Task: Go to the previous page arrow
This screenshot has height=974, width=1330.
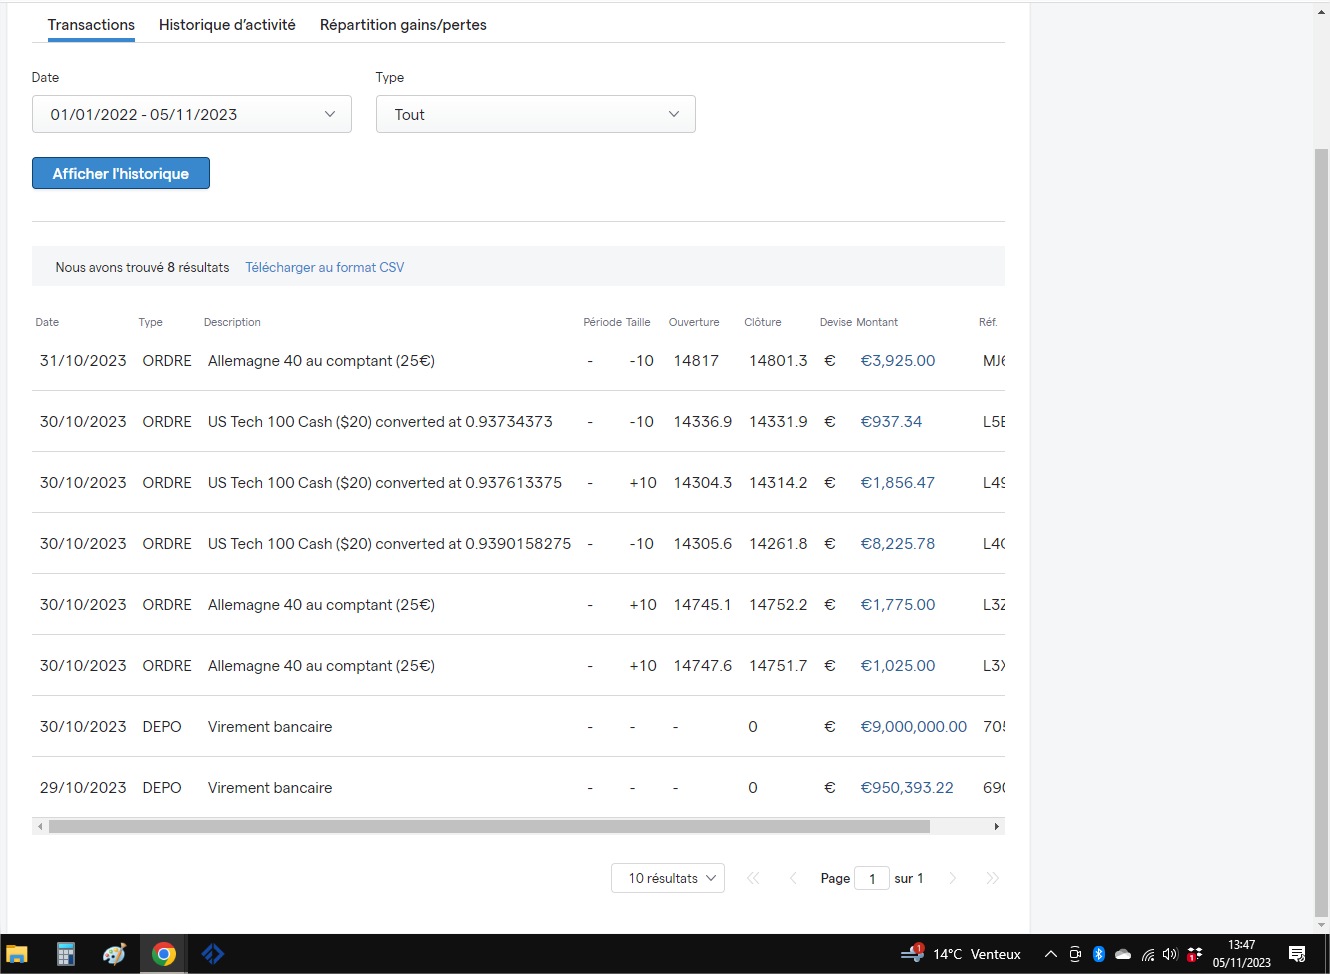Action: 793,878
